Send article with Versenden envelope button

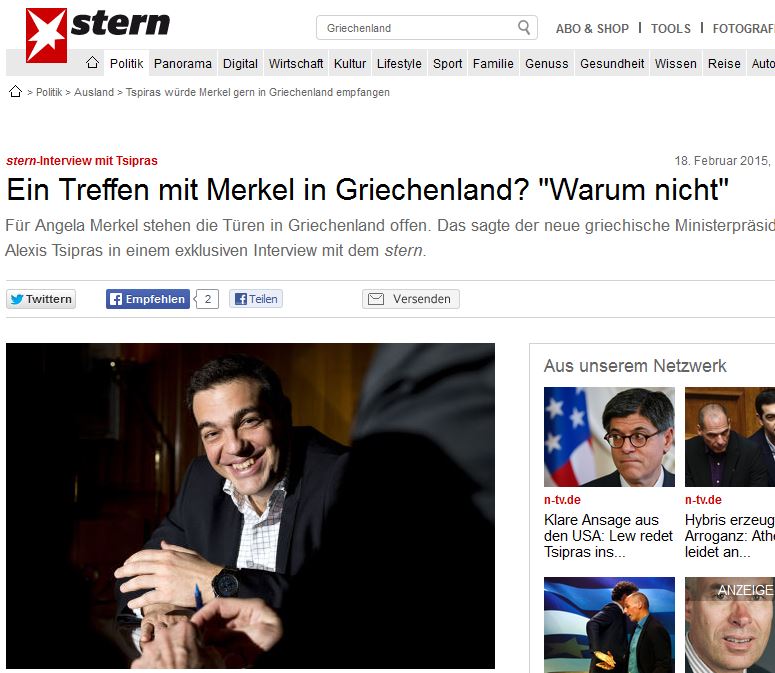(x=411, y=299)
